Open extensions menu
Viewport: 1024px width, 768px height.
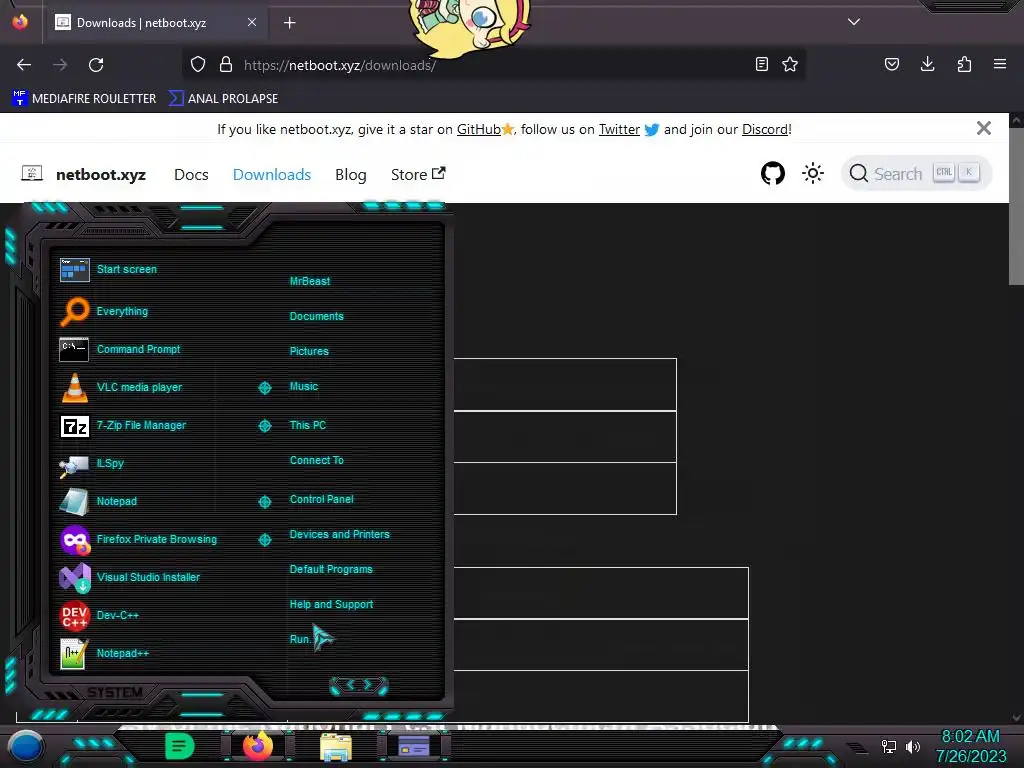(964, 64)
